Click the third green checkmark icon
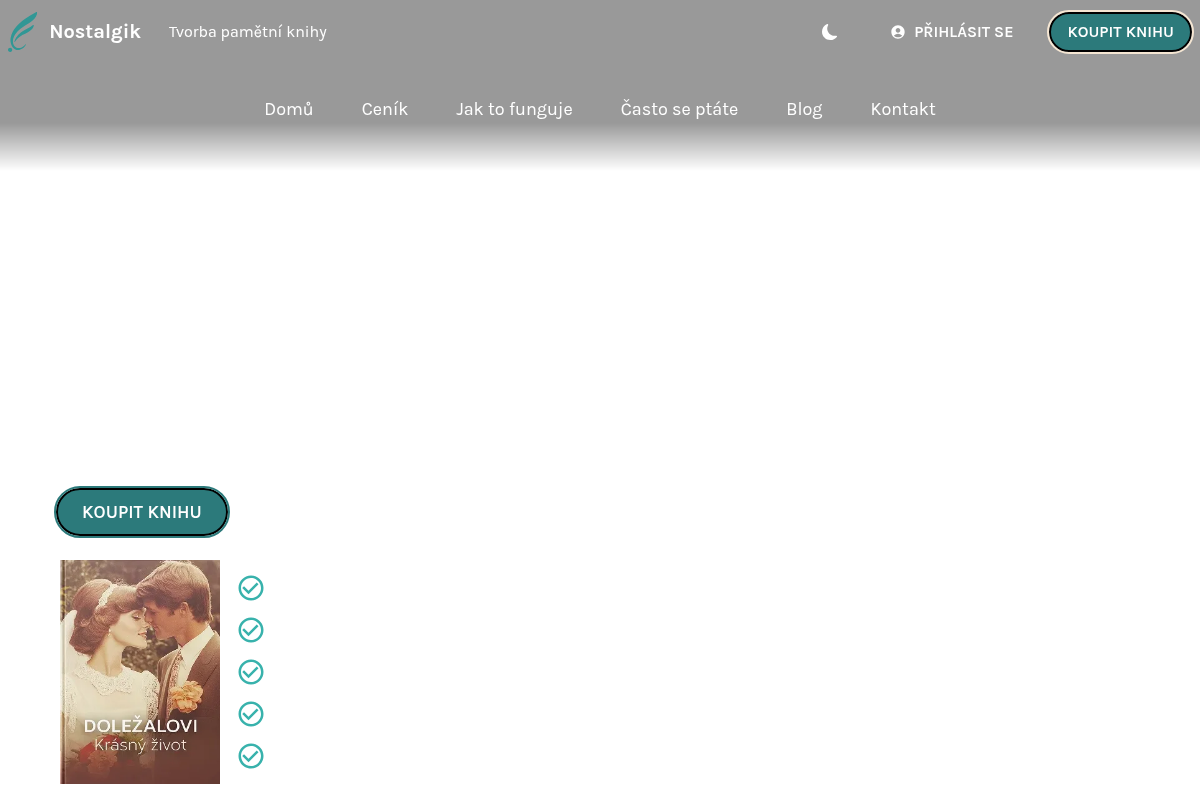 point(251,672)
